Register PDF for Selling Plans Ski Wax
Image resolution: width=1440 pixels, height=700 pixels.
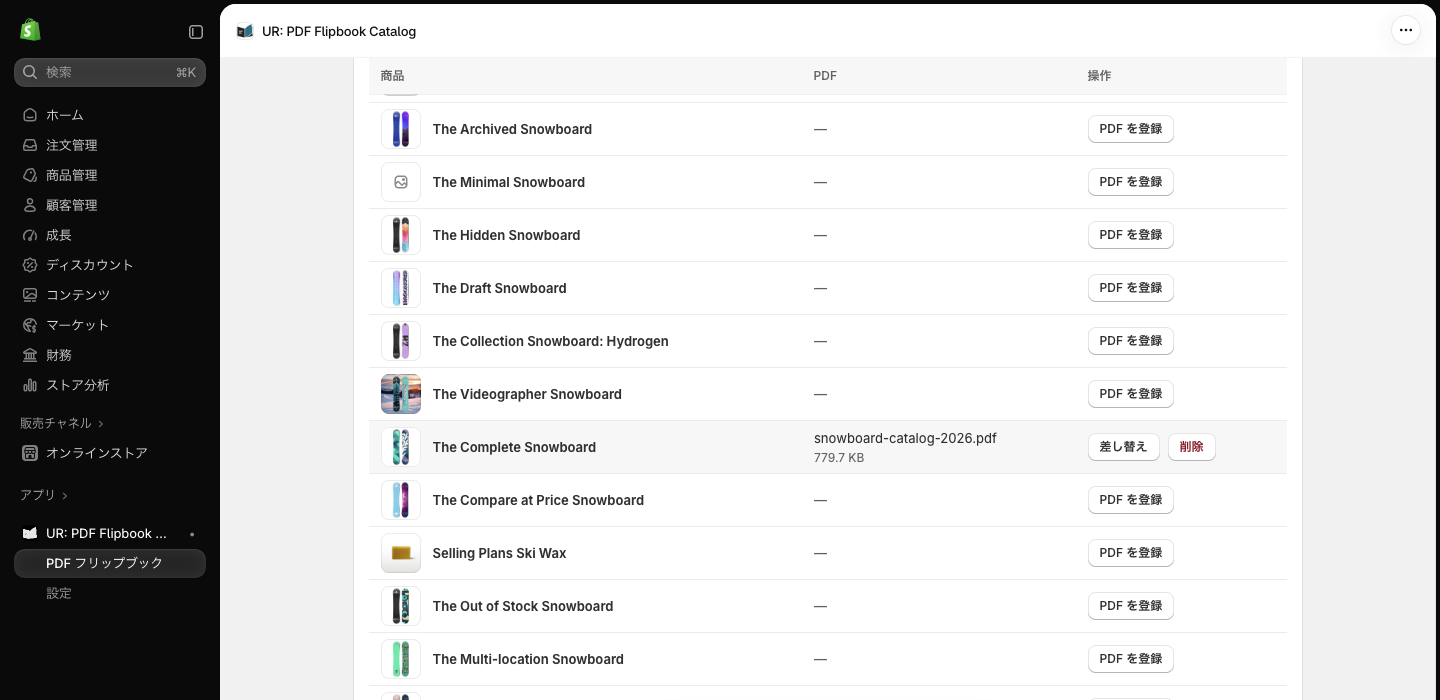click(x=1130, y=553)
